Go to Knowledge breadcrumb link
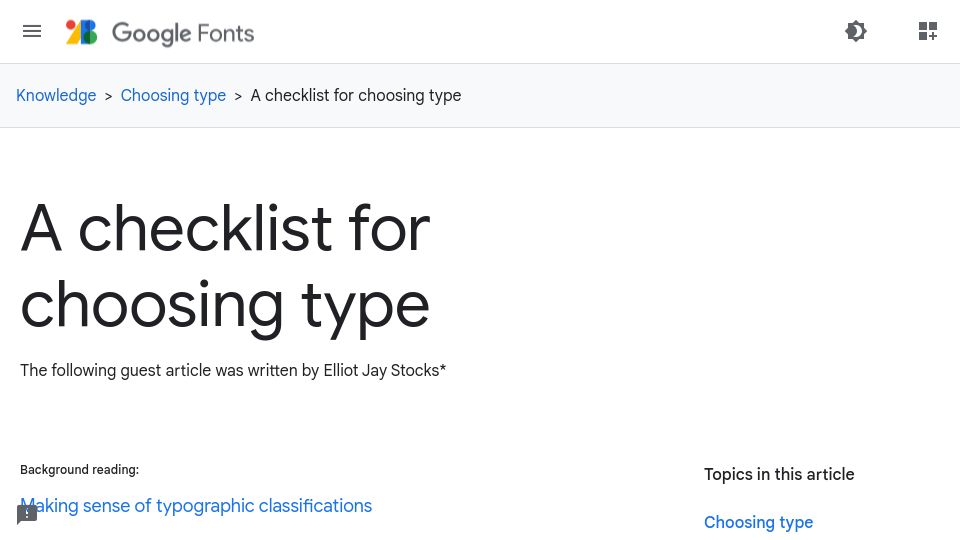Viewport: 960px width, 540px height. 56,96
